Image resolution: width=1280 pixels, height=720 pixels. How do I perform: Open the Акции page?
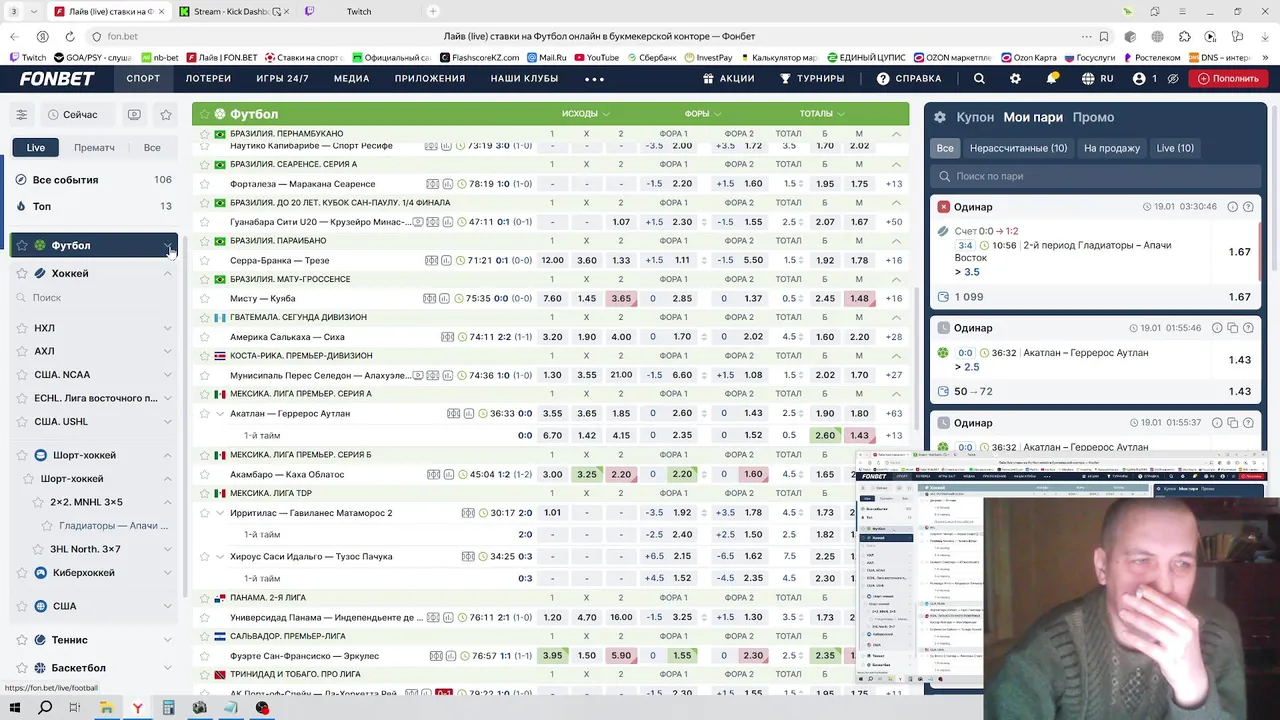tap(728, 78)
